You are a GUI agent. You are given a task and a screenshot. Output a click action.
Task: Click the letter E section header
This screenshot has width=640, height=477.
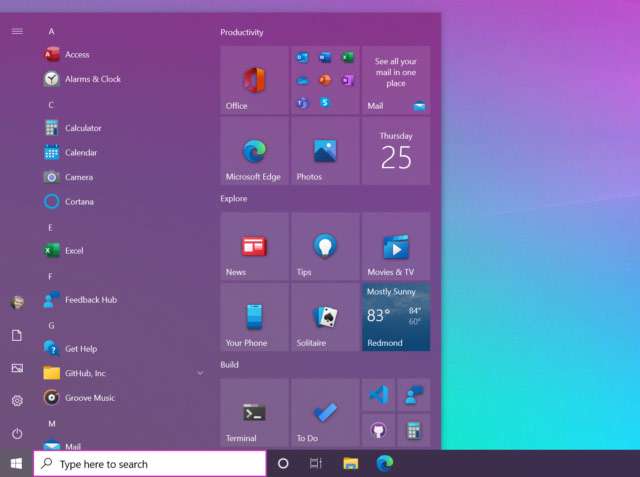coord(50,227)
